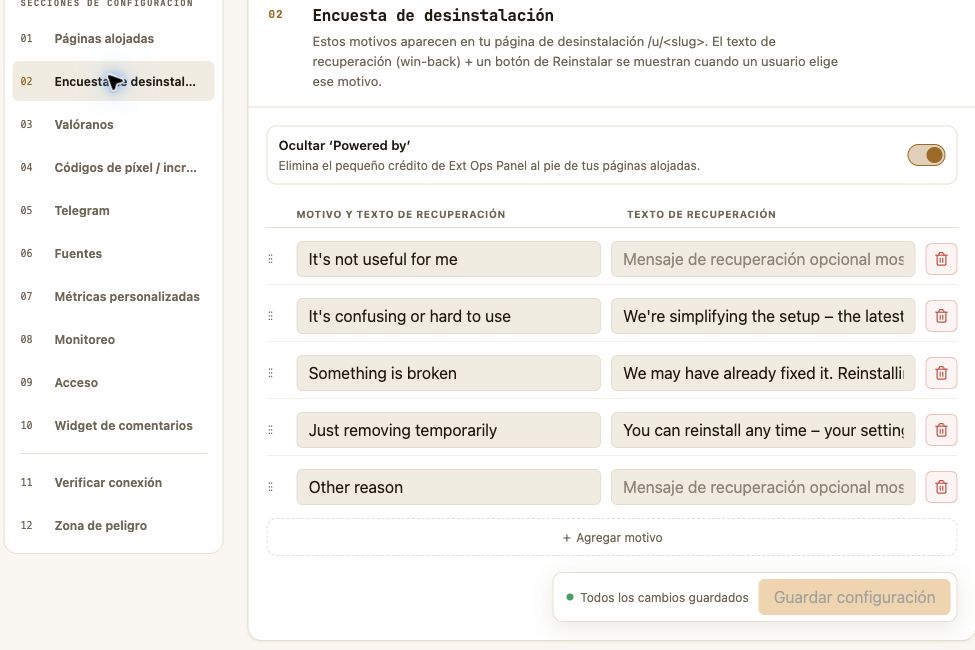Click drag handle of "It's not useful for me"
Viewport: 975px width, 650px height.
tap(270, 259)
